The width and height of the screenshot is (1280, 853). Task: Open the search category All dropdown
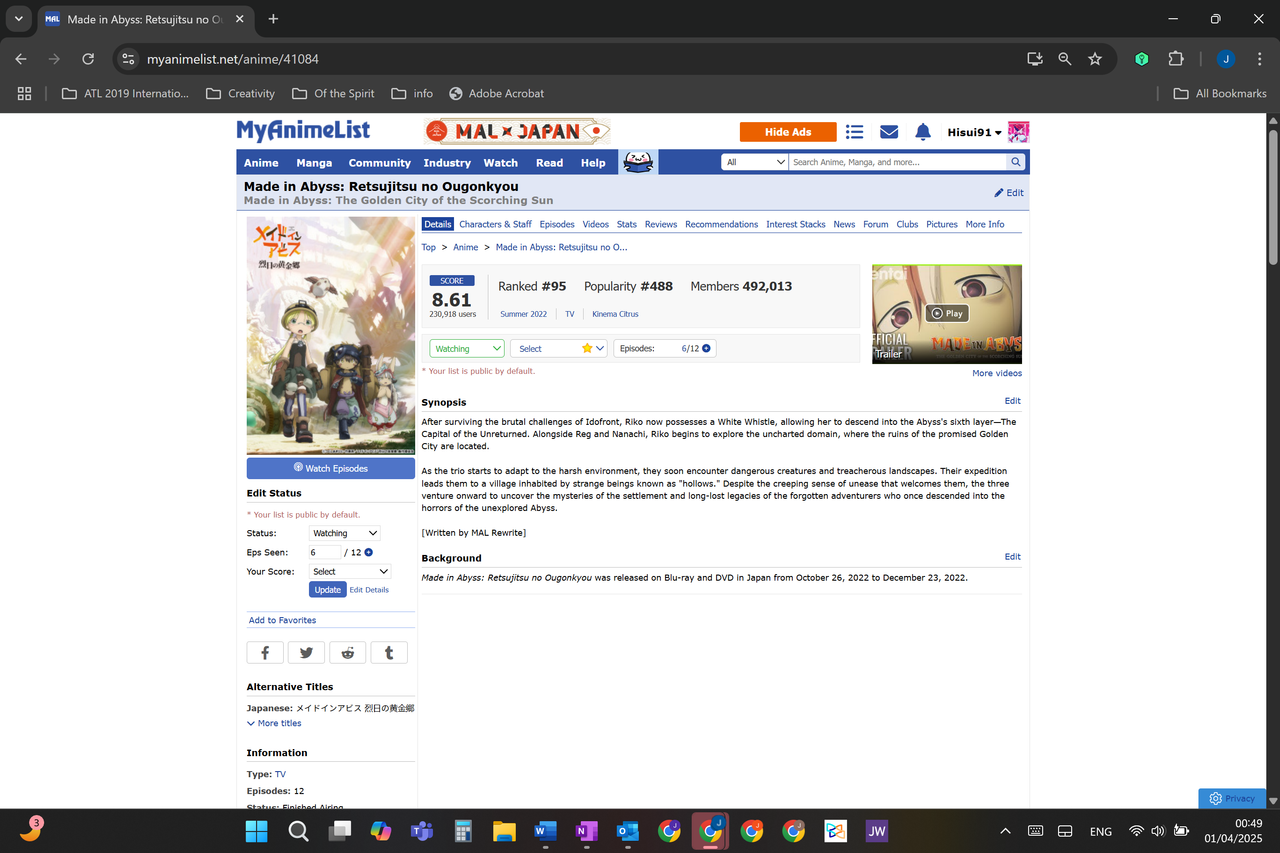(755, 162)
